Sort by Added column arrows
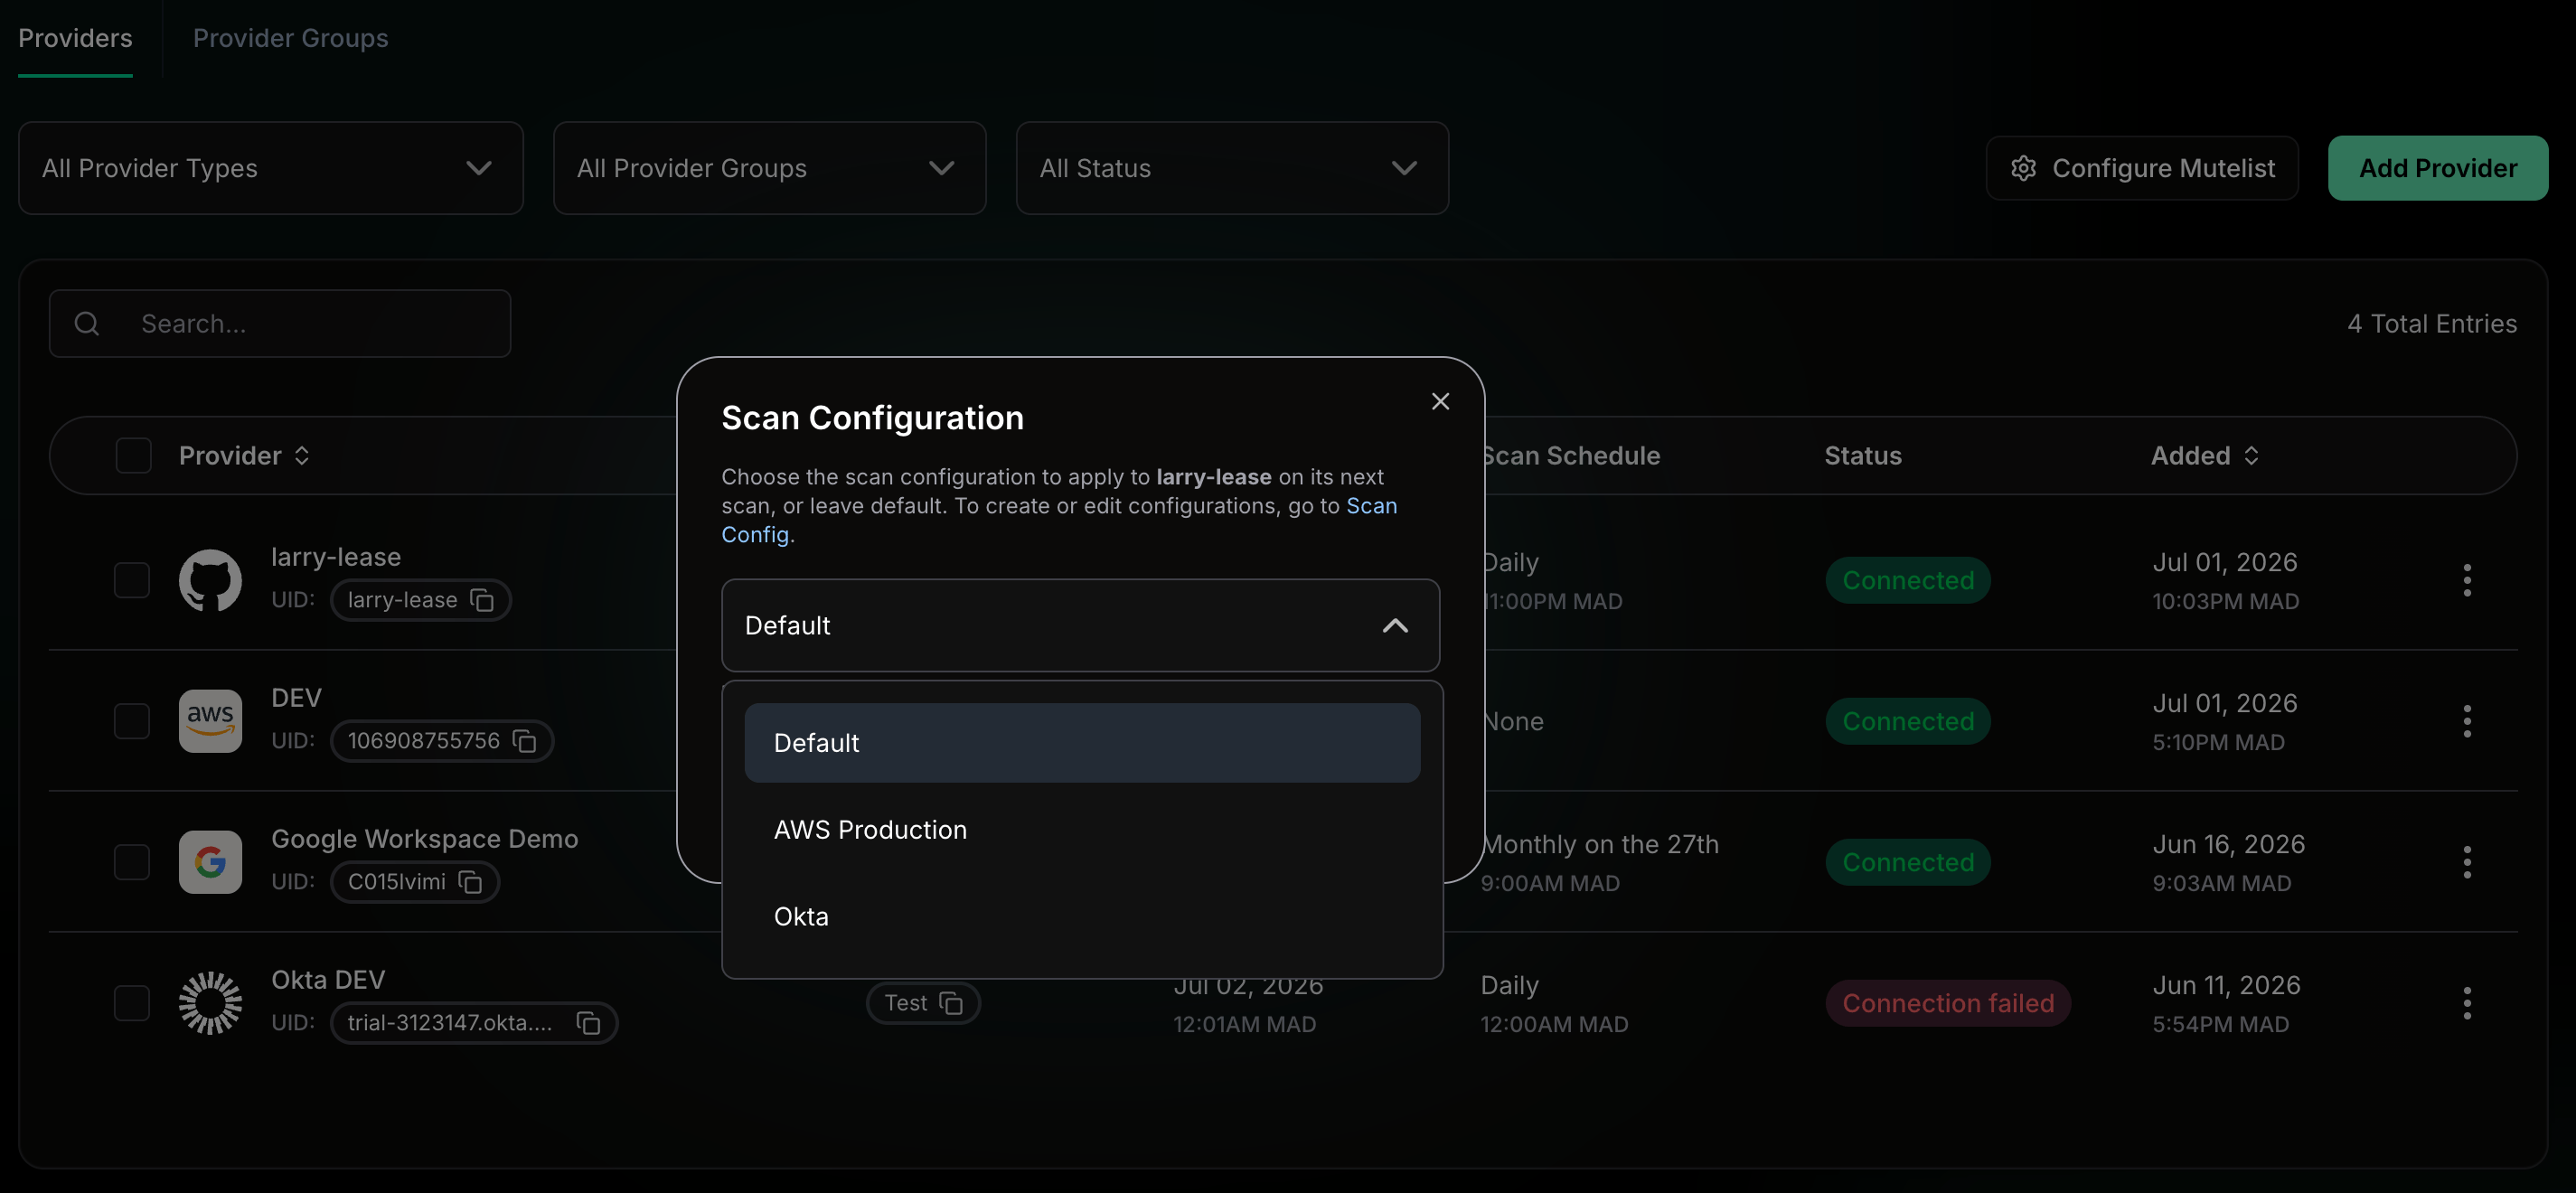The width and height of the screenshot is (2576, 1193). coord(2251,456)
